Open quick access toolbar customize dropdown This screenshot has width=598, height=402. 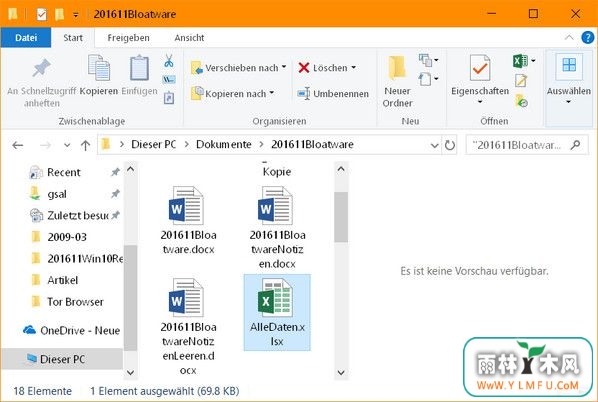tap(76, 15)
